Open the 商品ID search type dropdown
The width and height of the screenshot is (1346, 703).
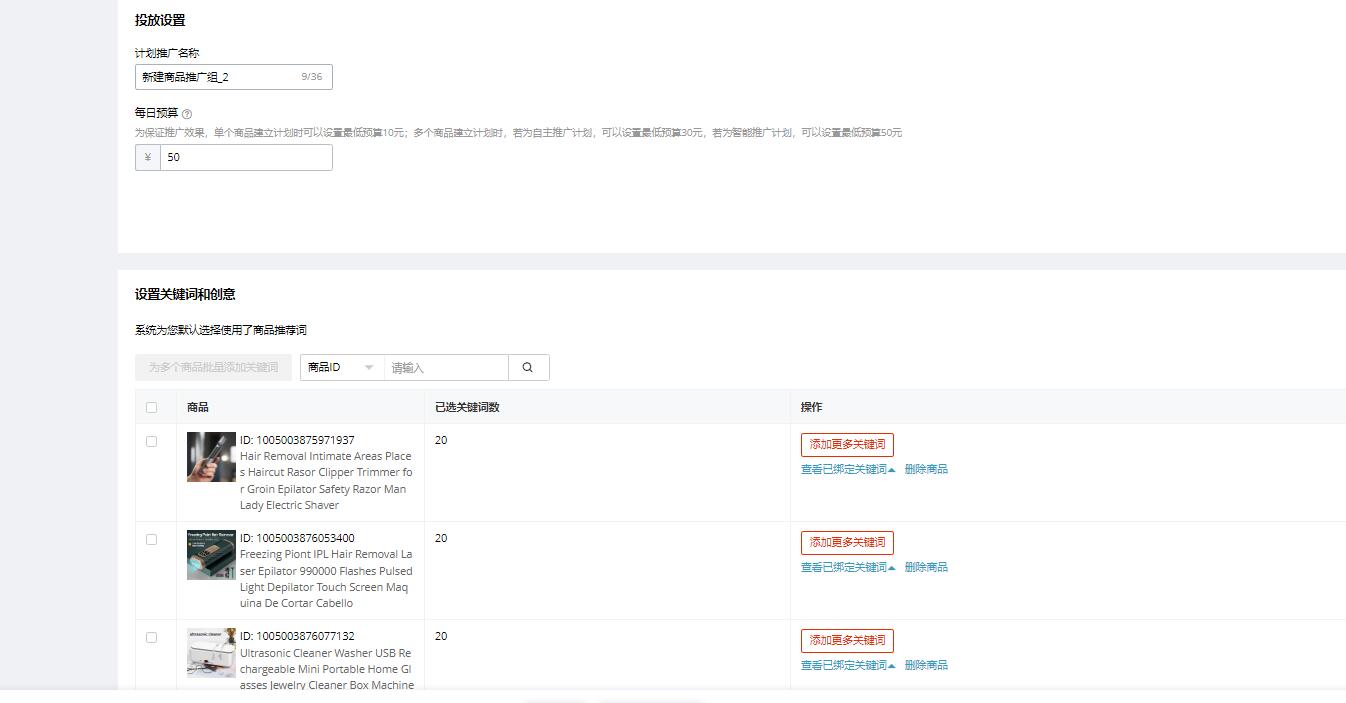[341, 367]
